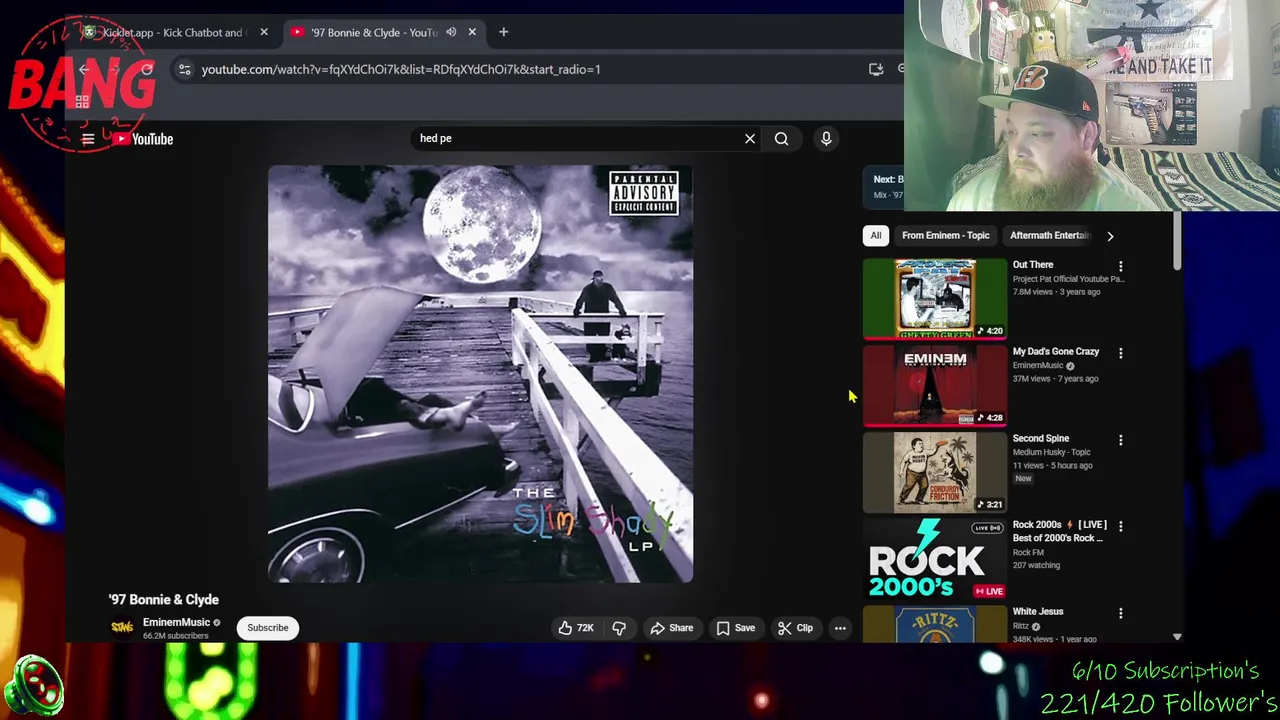
Task: Run search with magnifier icon
Action: pos(781,139)
